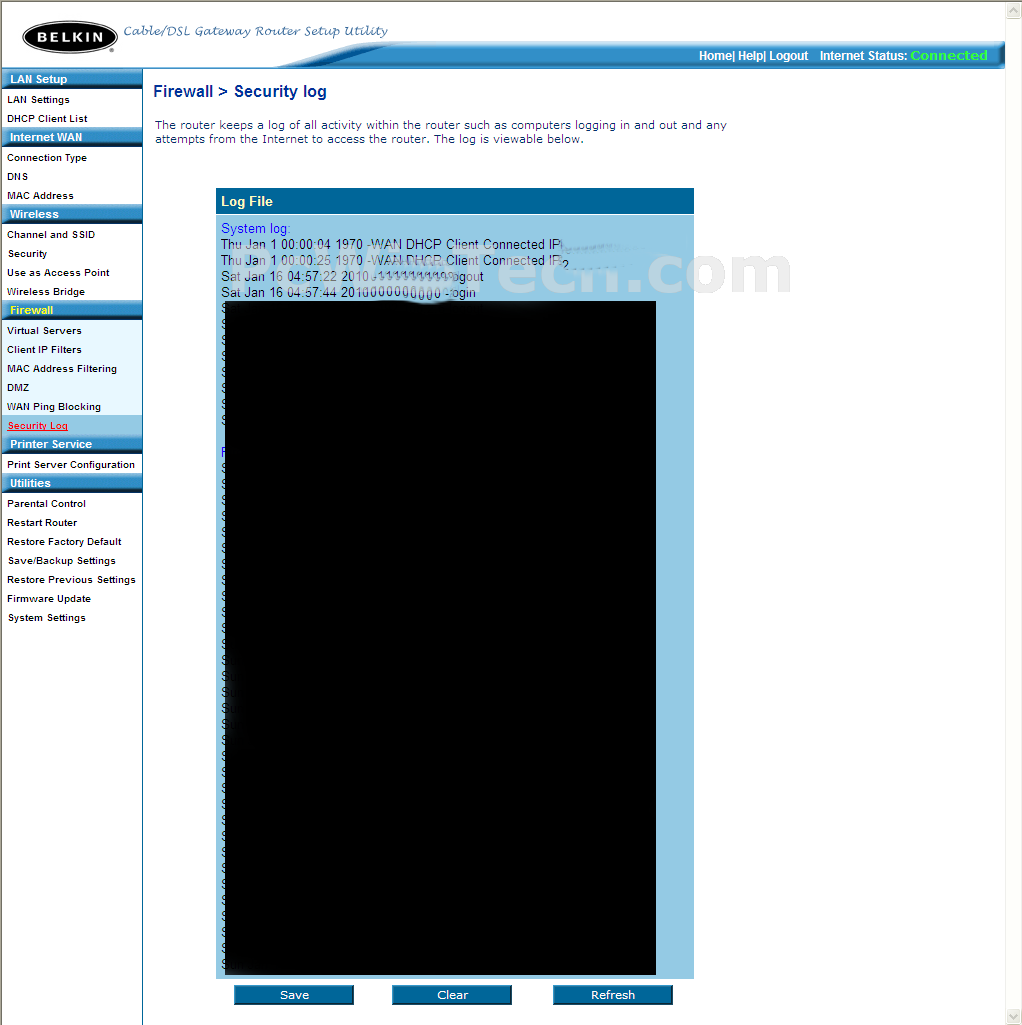The width and height of the screenshot is (1022, 1025).
Task: Open Firmware Update page
Action: click(x=49, y=599)
